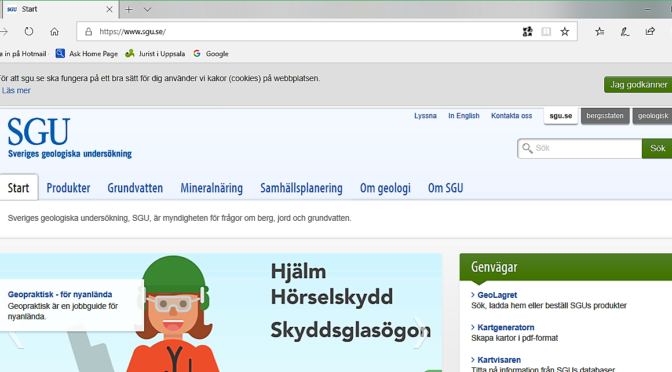Expand the tab preview chevron
This screenshot has width=672, height=372.
[x=147, y=9]
